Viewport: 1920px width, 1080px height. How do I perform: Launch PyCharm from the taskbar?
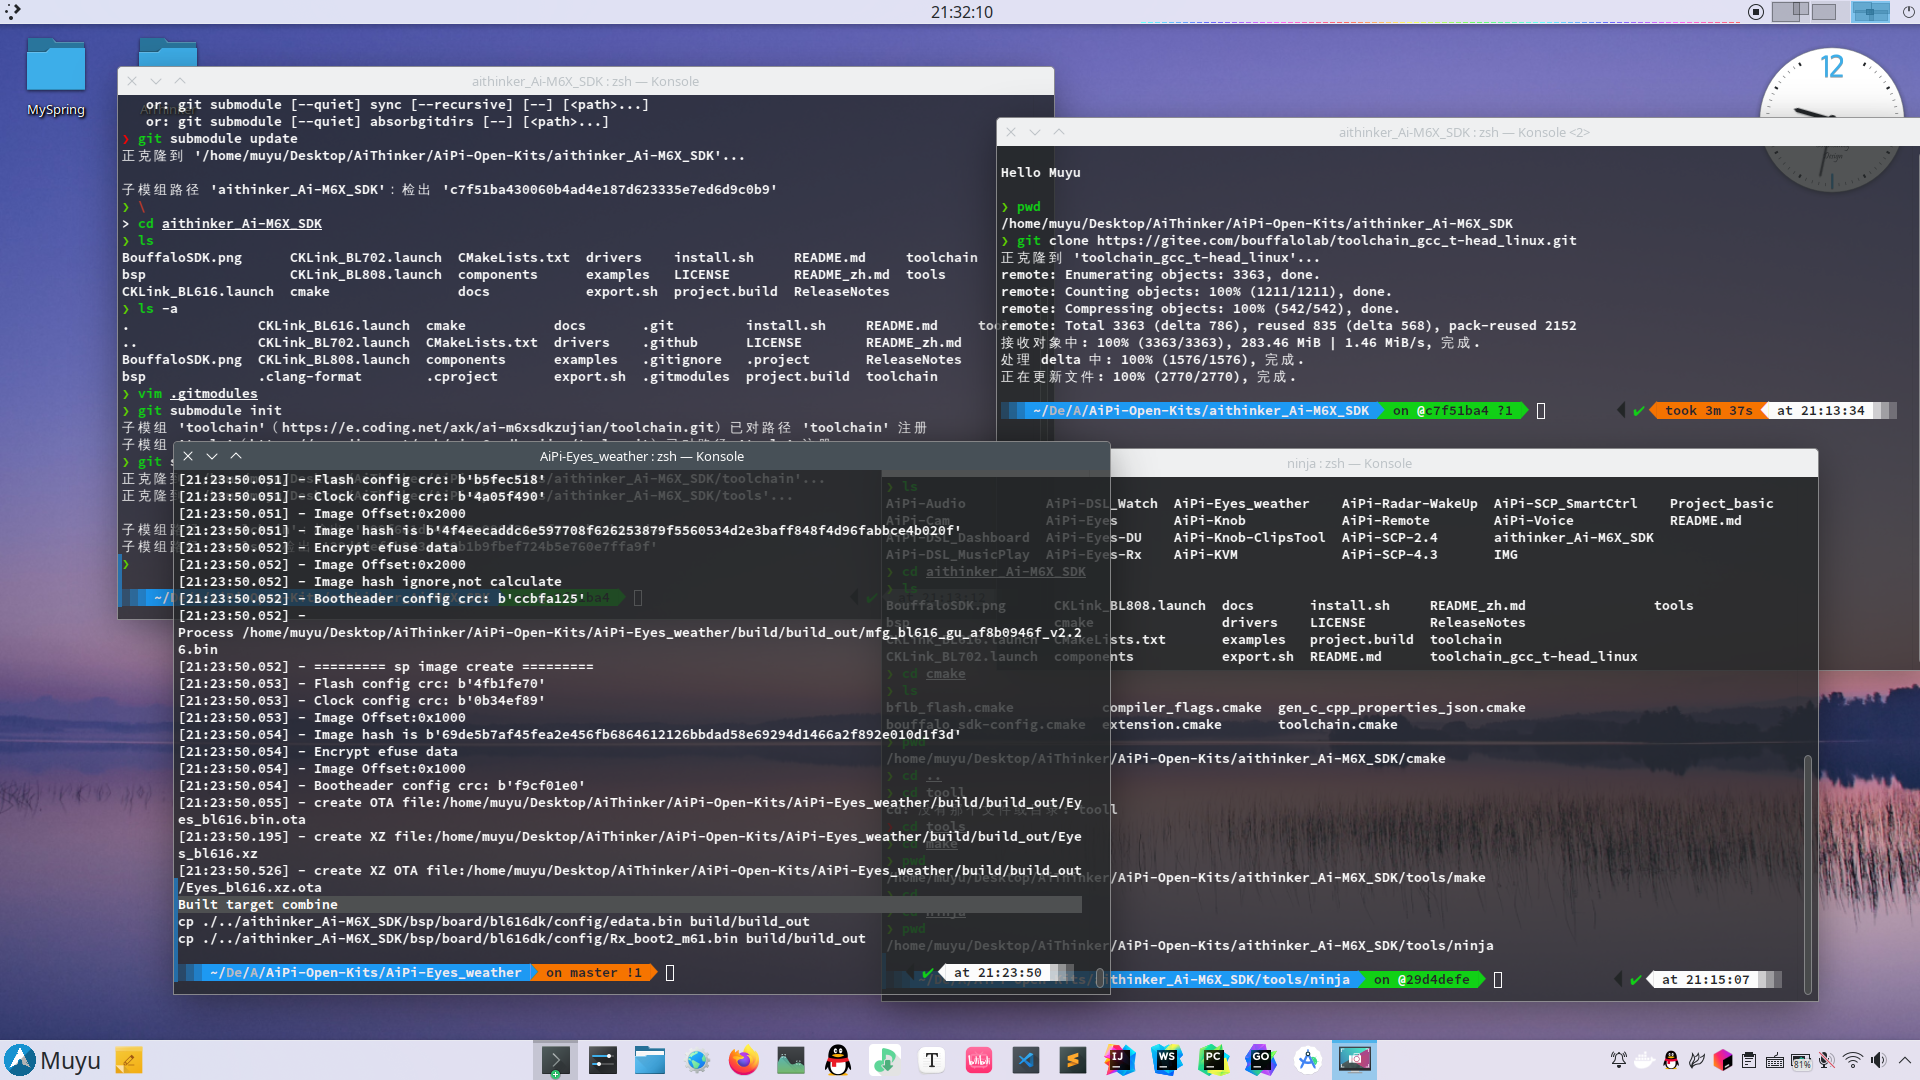(1214, 1060)
